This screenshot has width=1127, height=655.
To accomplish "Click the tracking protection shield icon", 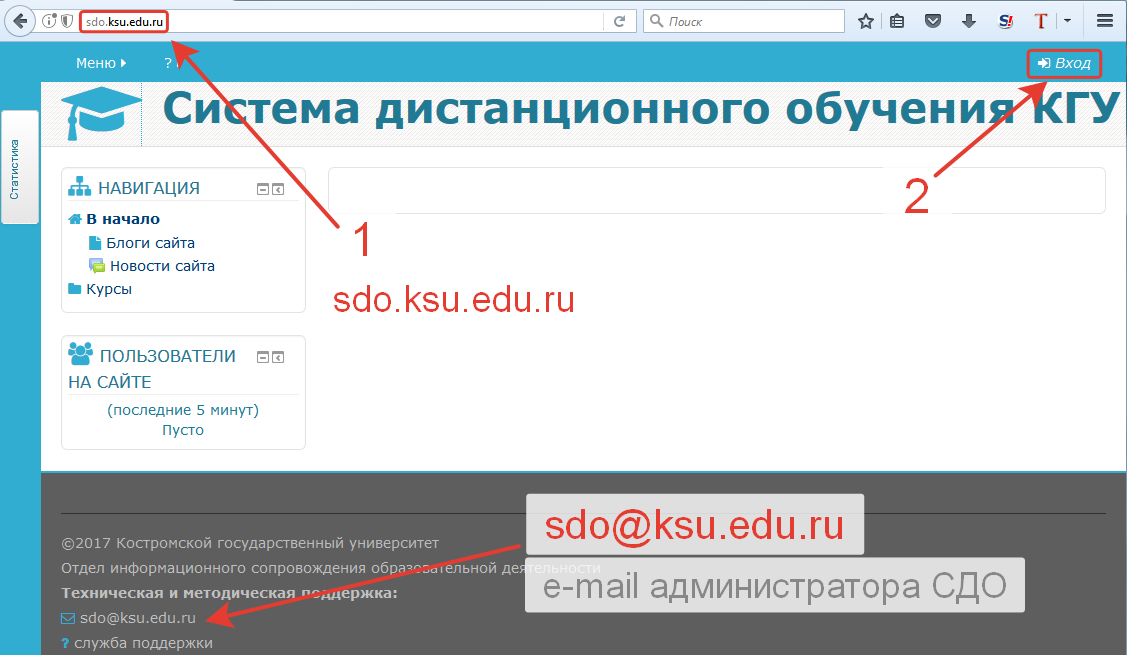I will [x=67, y=21].
